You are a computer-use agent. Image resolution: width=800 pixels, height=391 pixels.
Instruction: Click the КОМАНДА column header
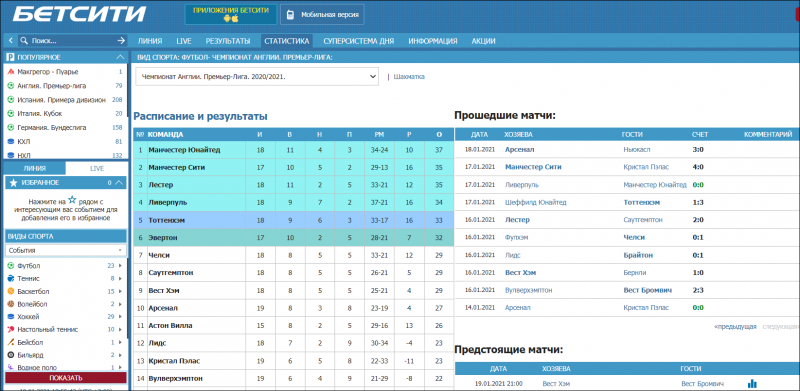[x=165, y=135]
